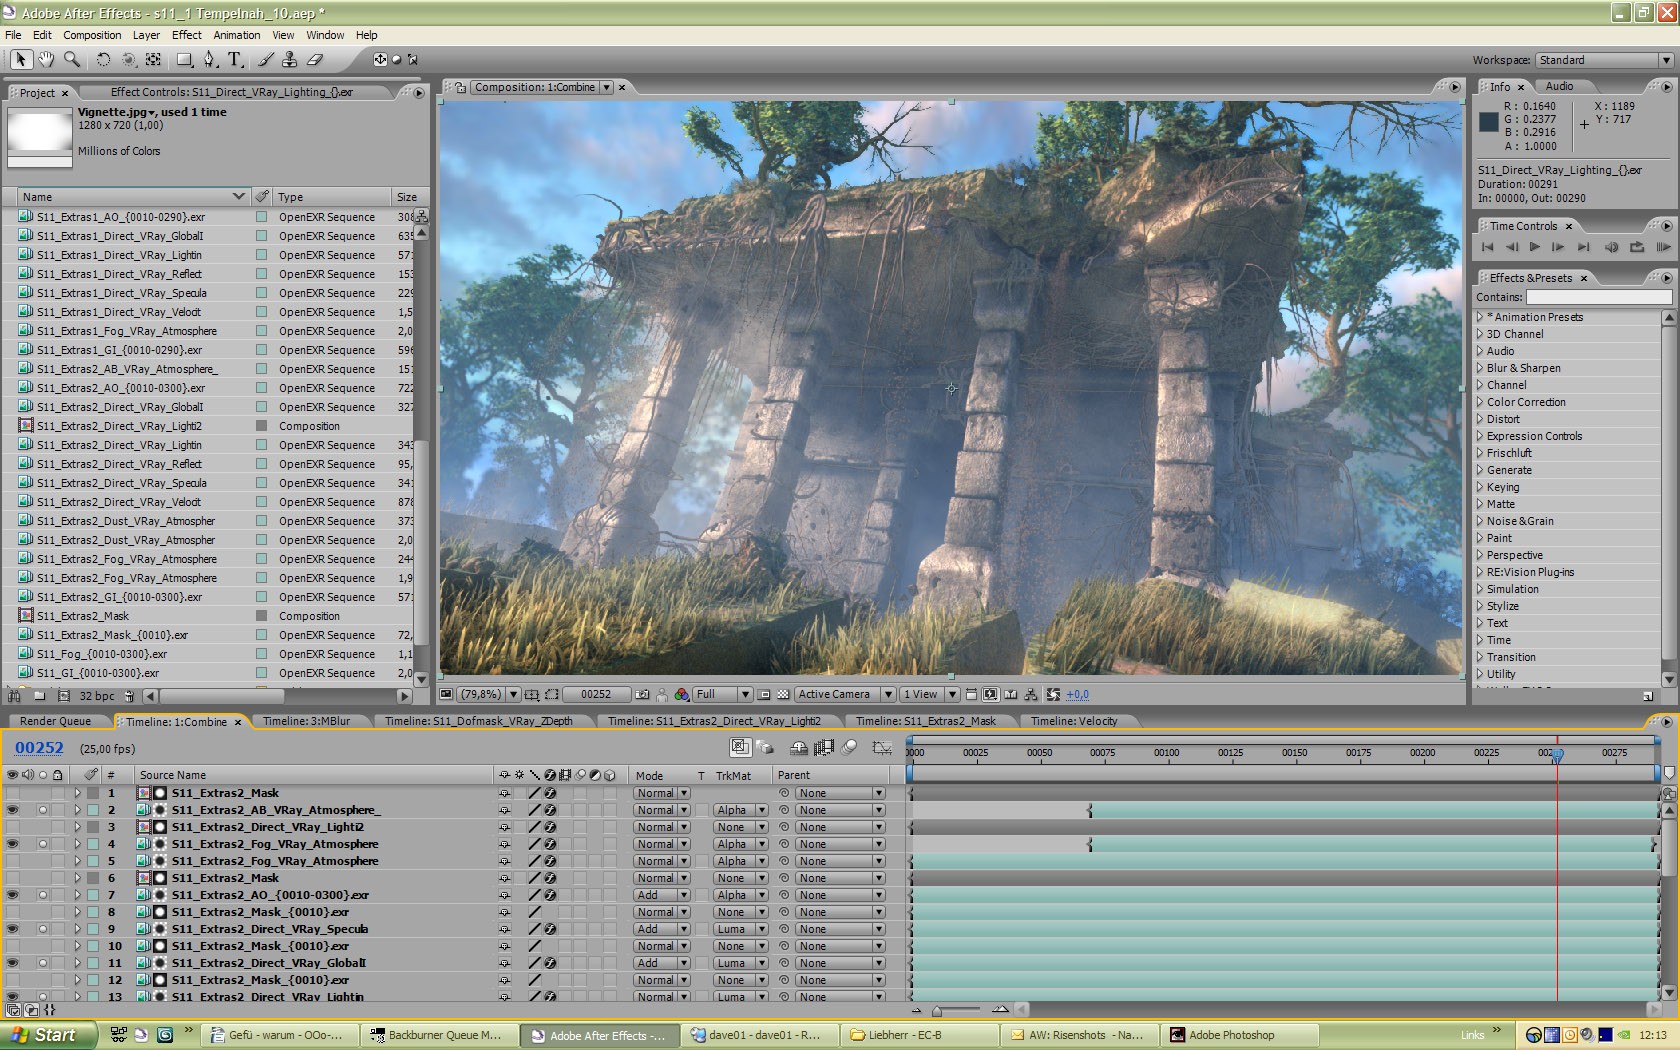
Task: Hide layer 9 S11_Extras2_Direct_VRay_Specula
Action: point(12,929)
